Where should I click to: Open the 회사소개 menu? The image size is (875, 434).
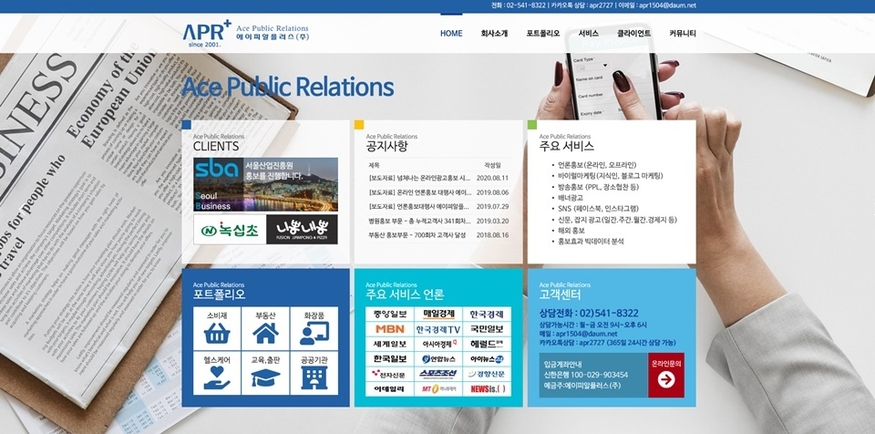point(494,33)
